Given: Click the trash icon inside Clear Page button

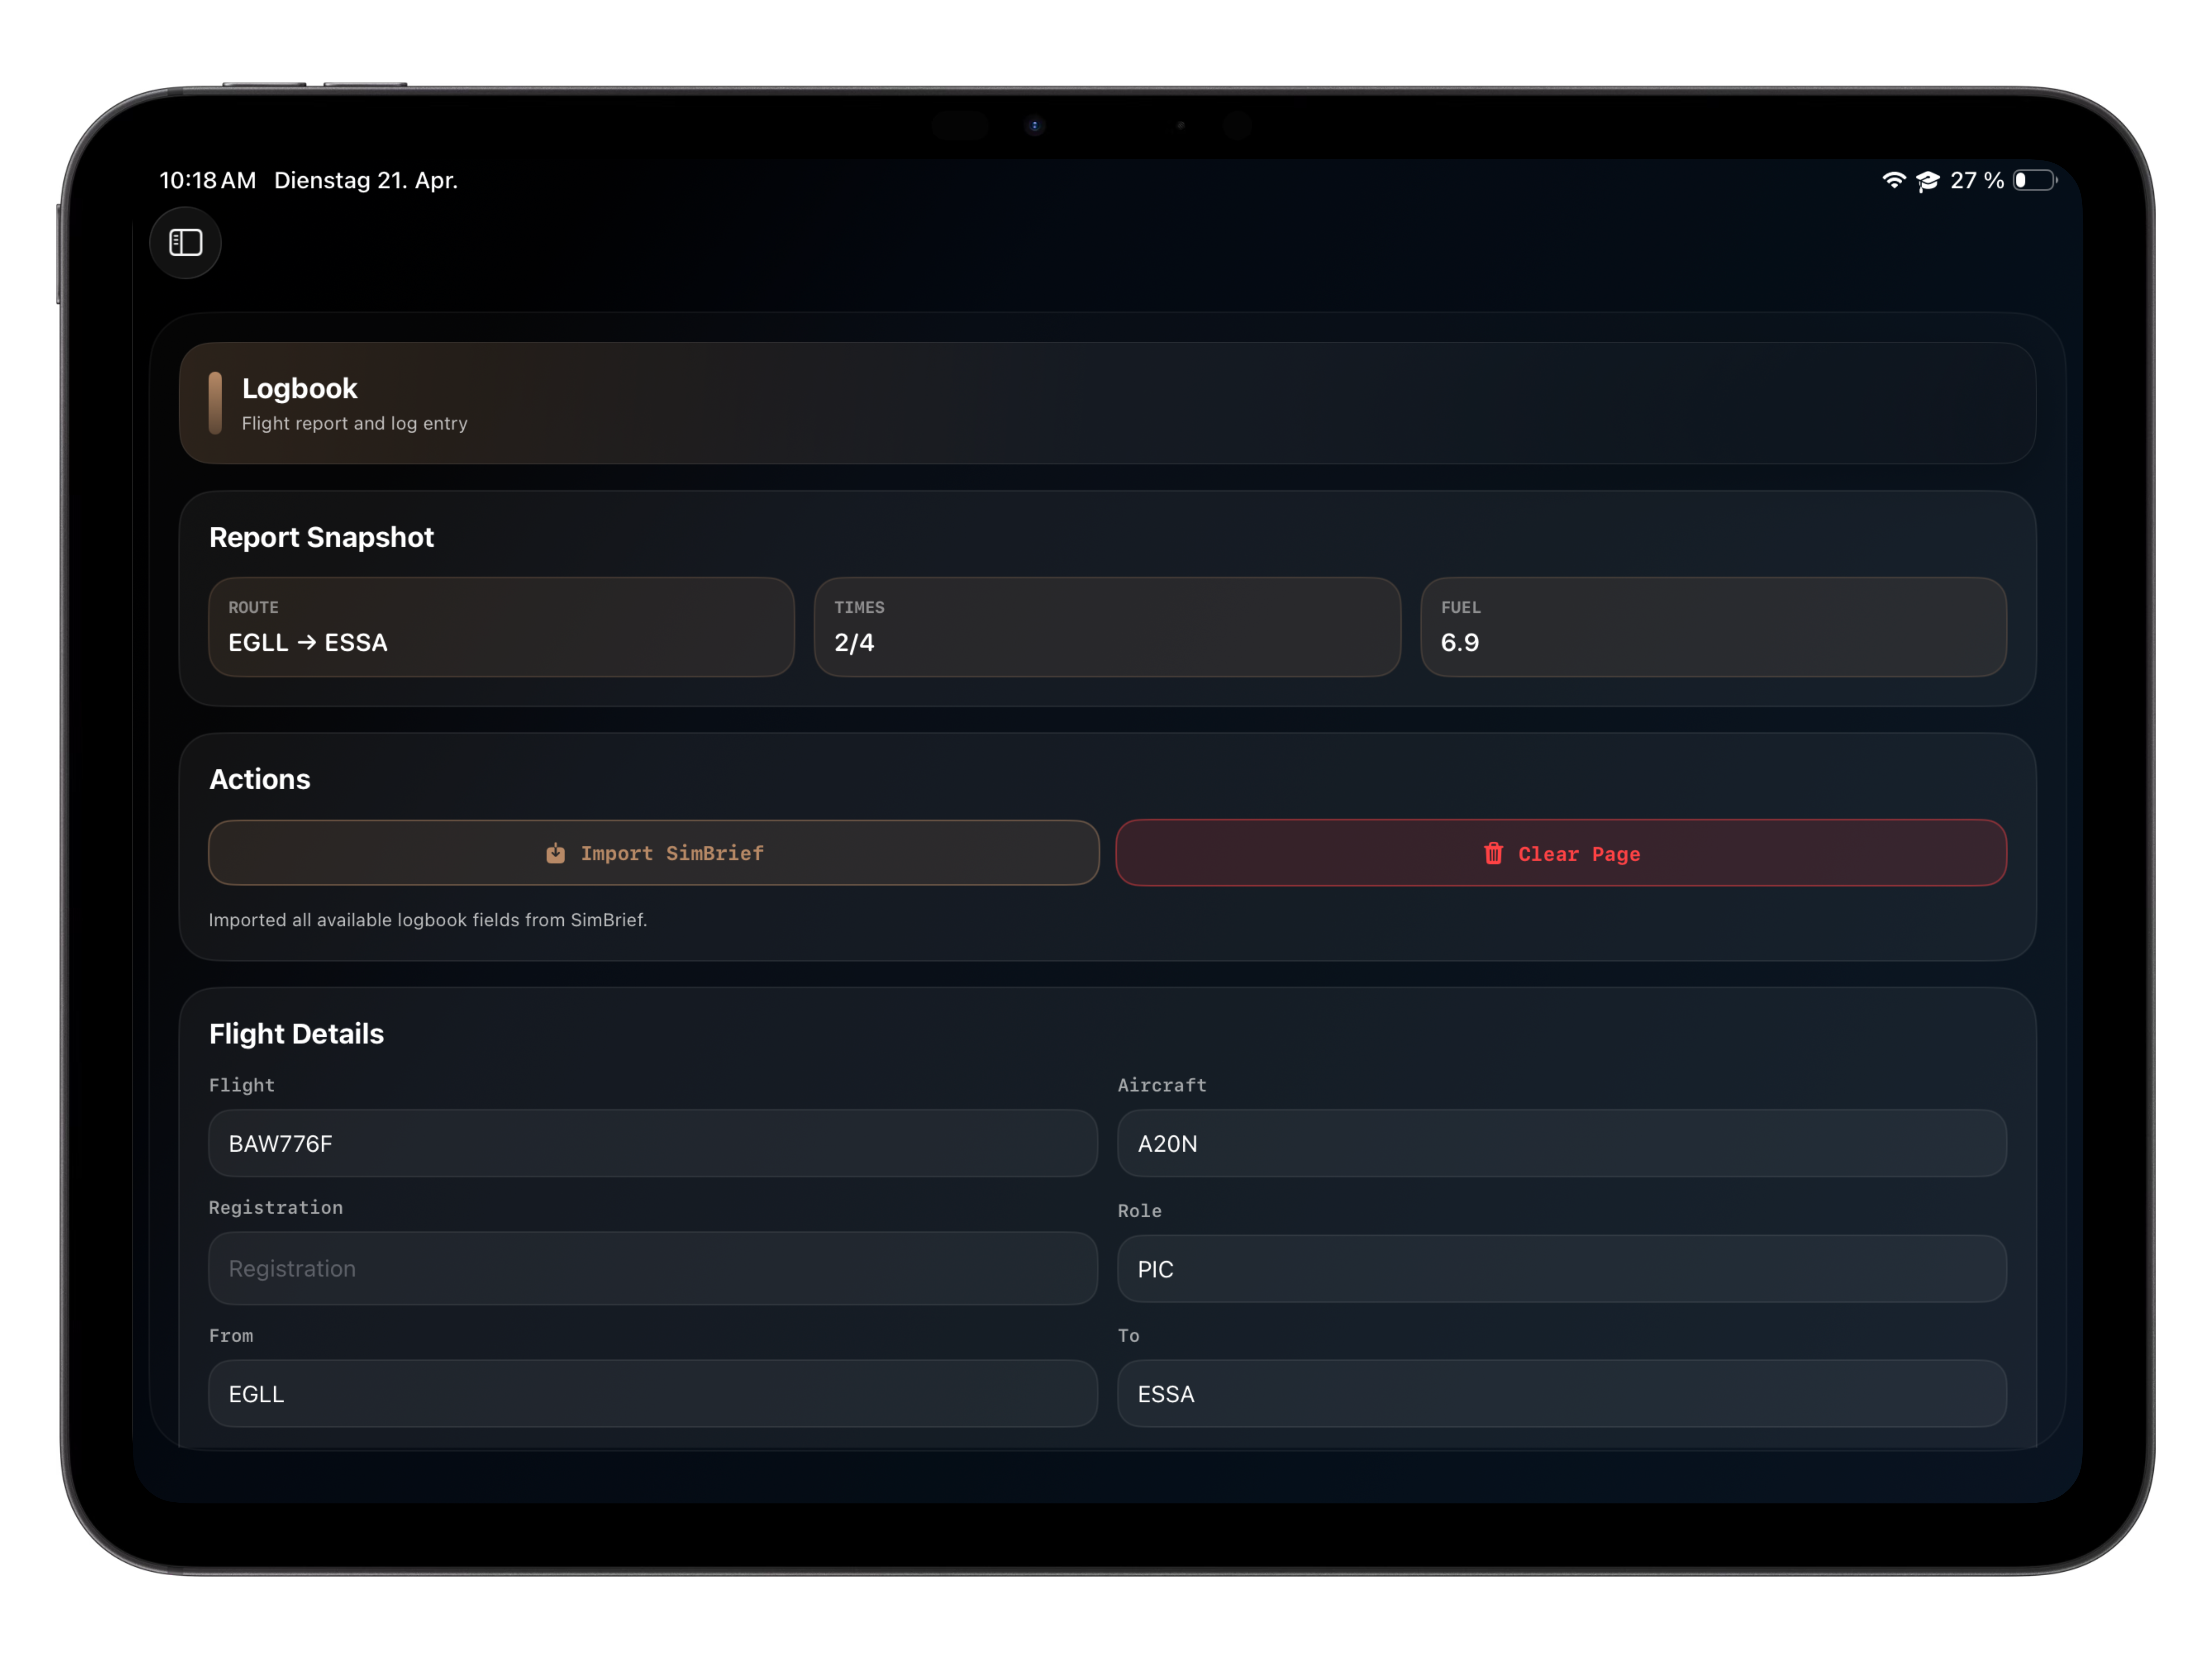Looking at the screenshot, I should (x=1494, y=854).
